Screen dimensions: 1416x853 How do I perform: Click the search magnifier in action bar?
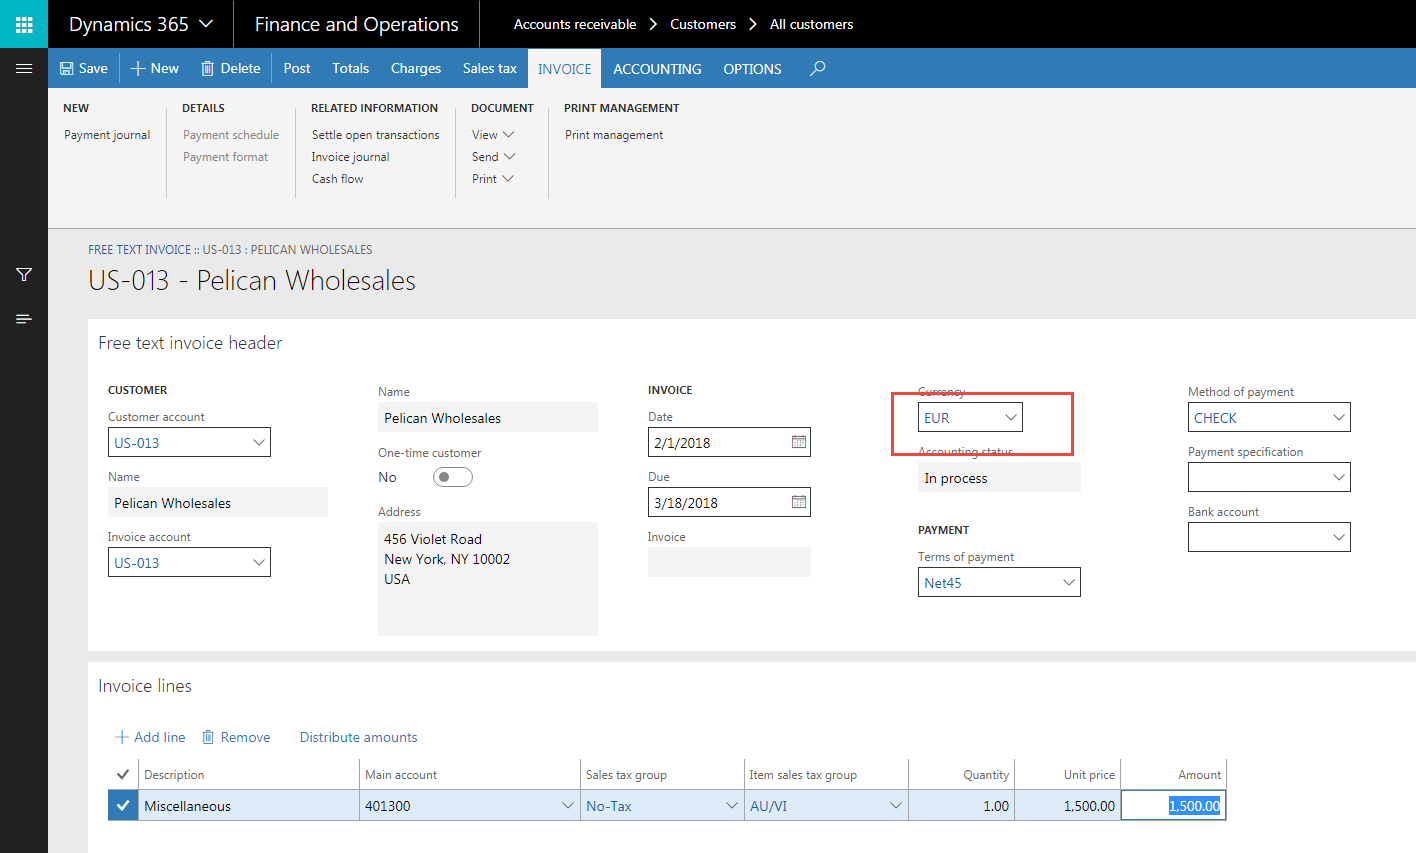click(818, 68)
